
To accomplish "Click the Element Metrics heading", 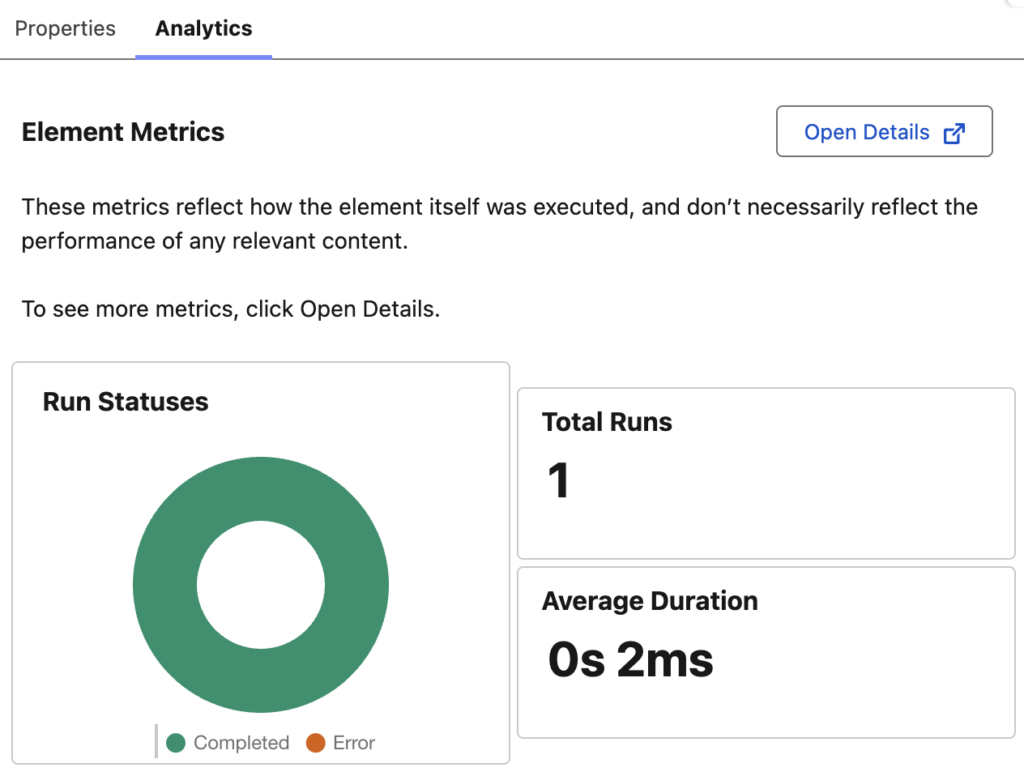I will [123, 132].
